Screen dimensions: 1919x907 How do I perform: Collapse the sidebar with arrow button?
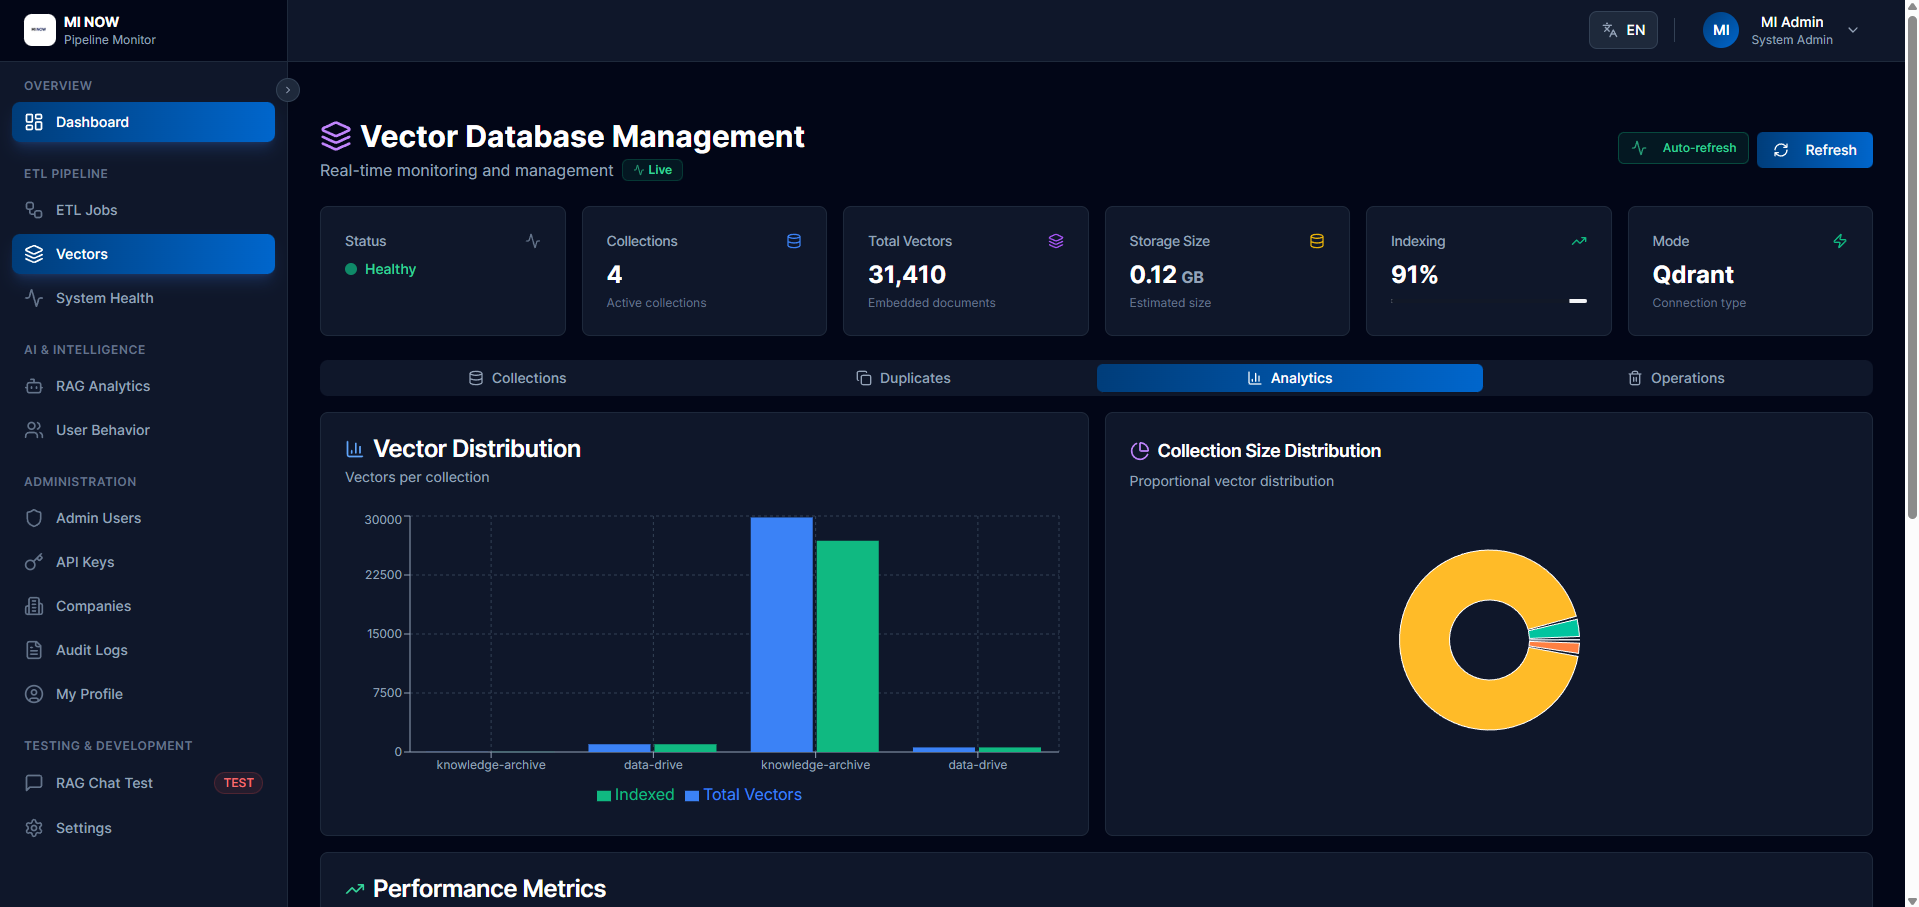tap(288, 90)
